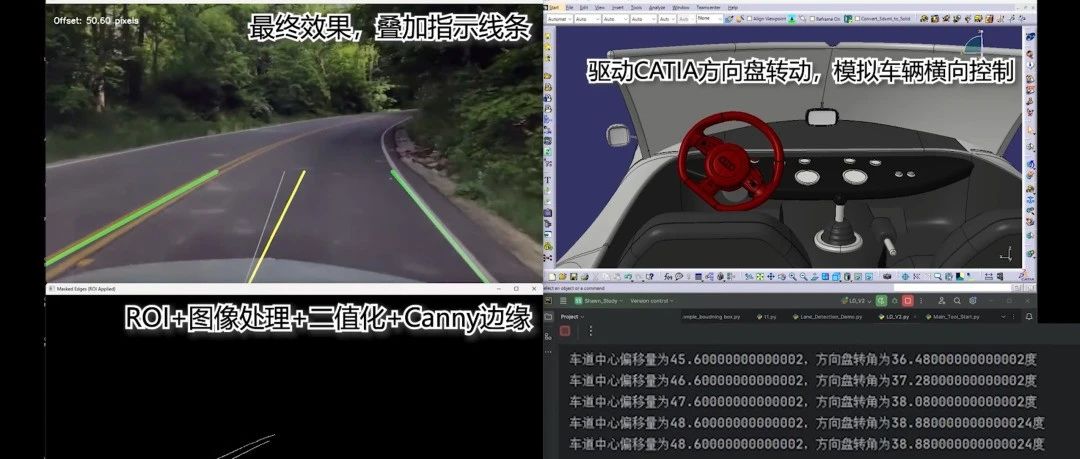1080x459 pixels.
Task: Click the Normal View icon
Action: (815, 276)
